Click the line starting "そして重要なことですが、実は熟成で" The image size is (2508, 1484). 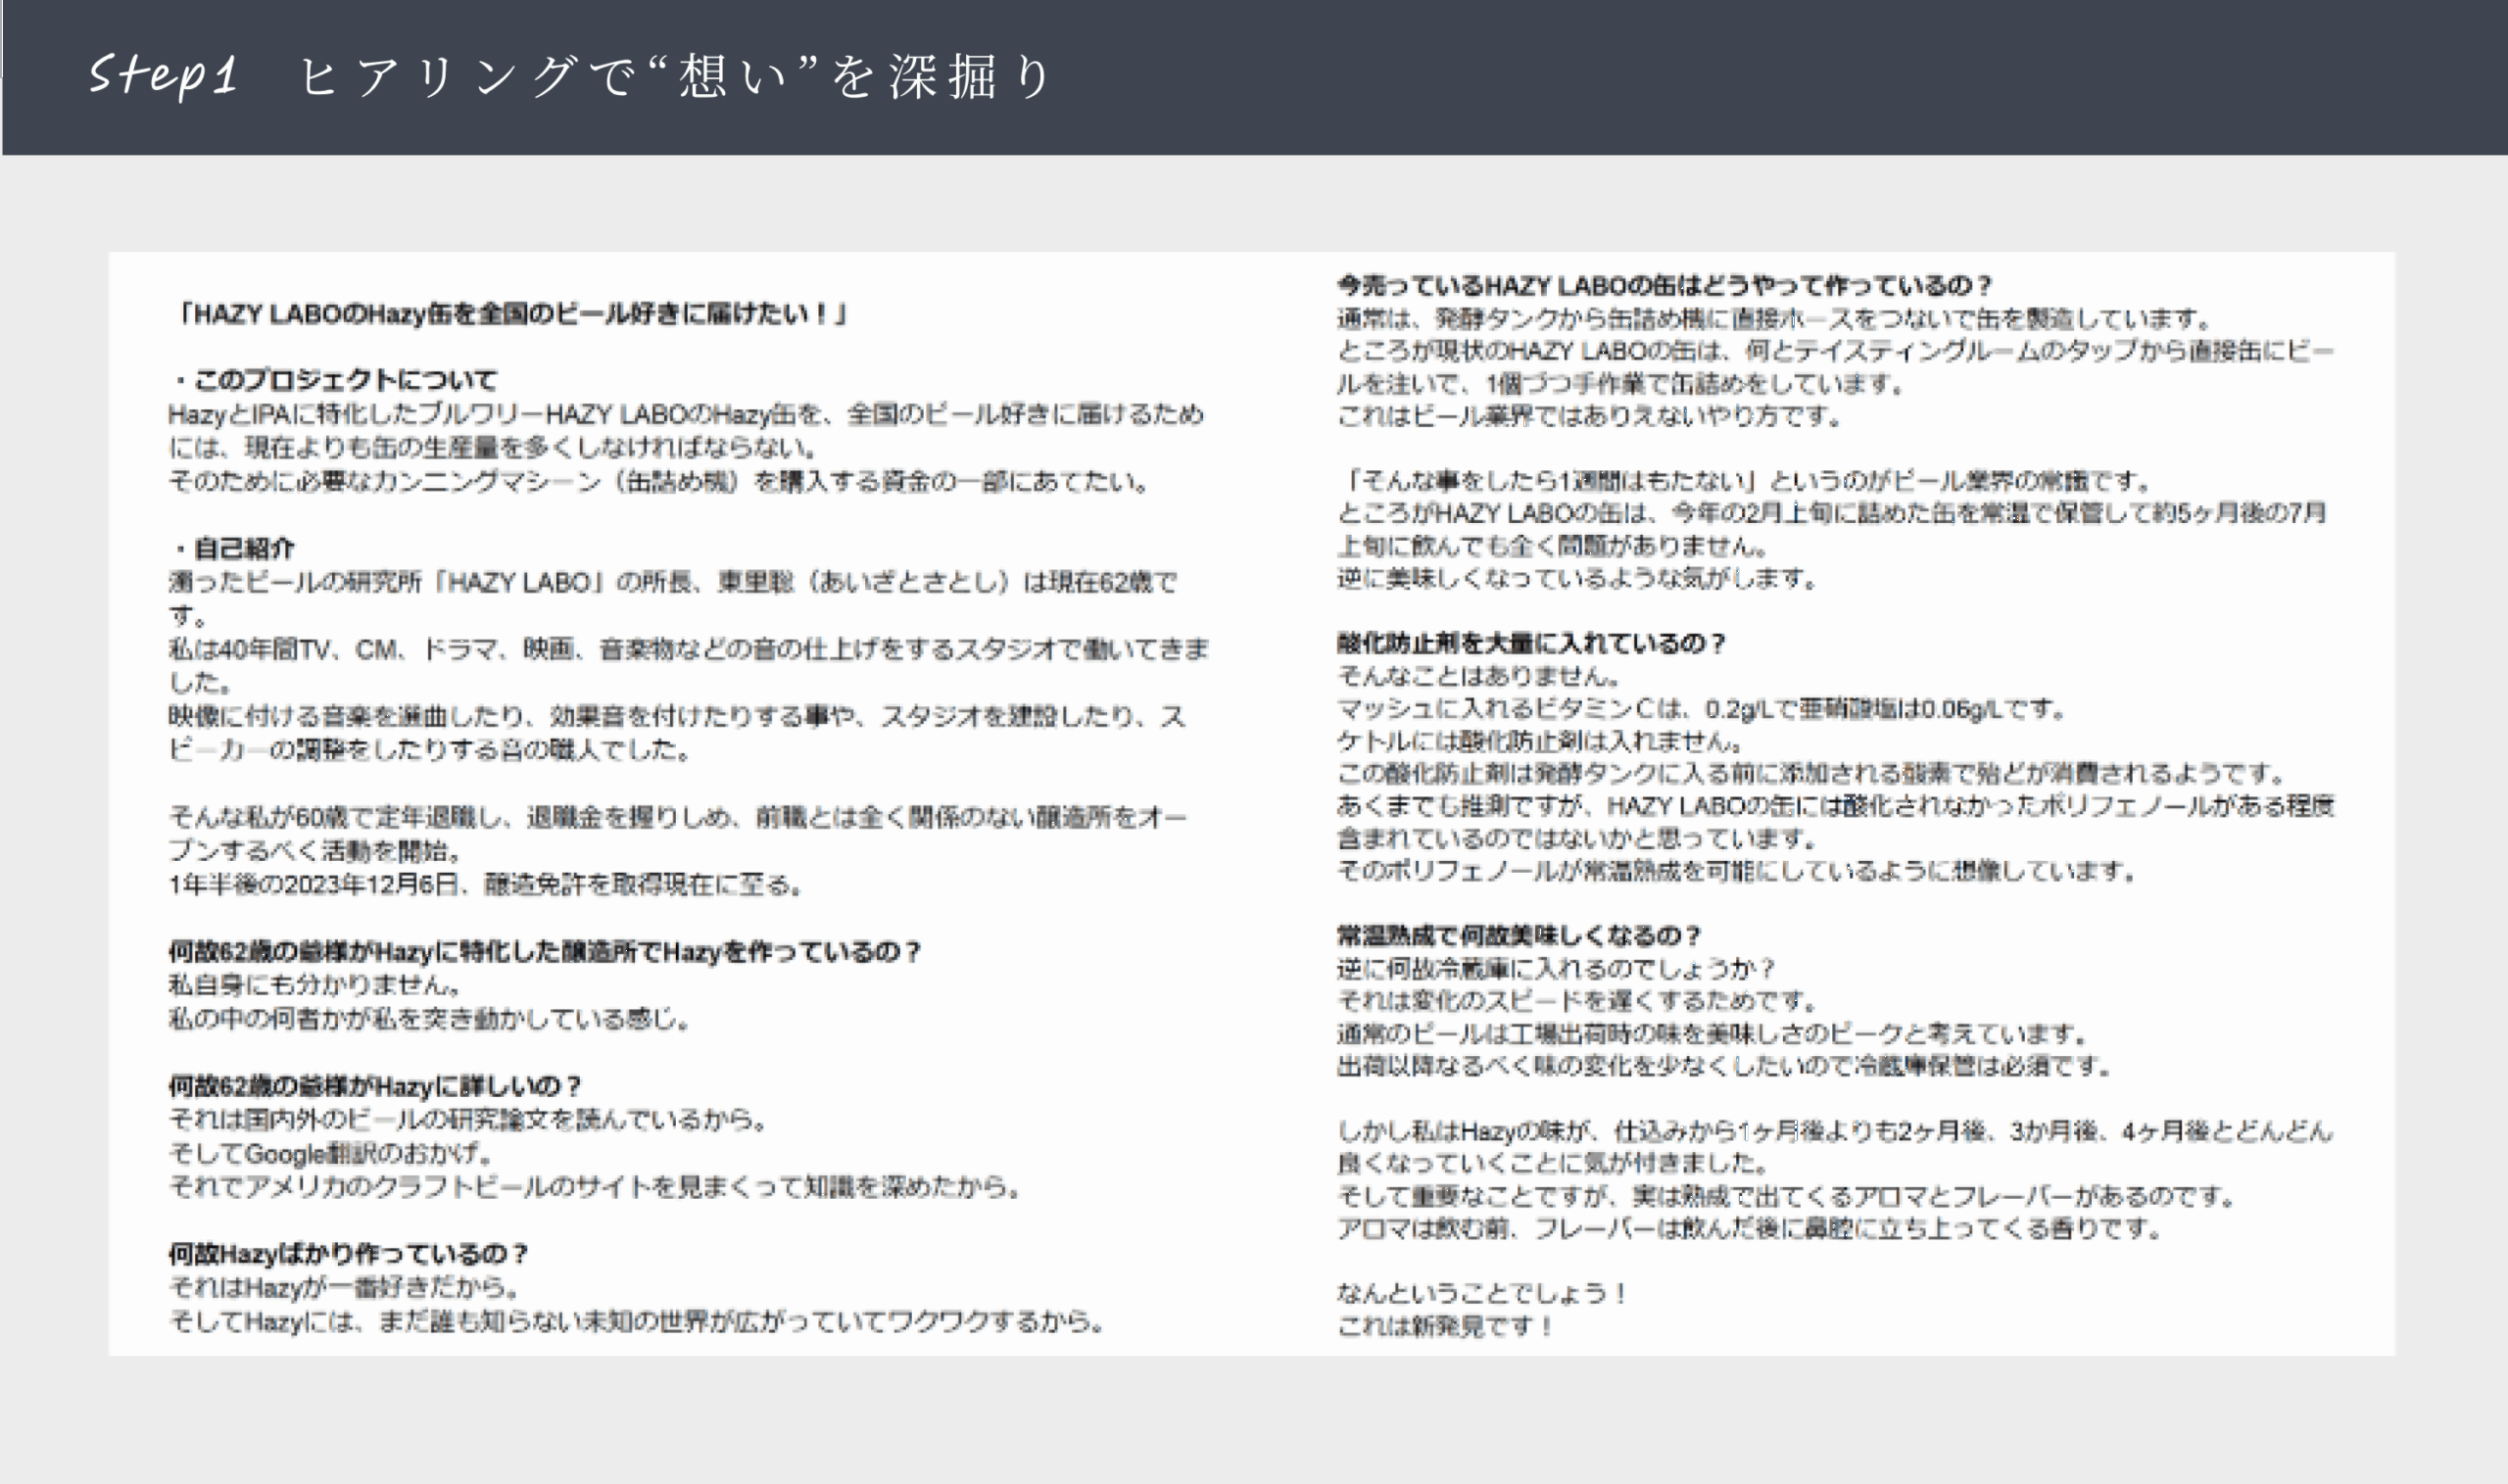pos(1788,1196)
